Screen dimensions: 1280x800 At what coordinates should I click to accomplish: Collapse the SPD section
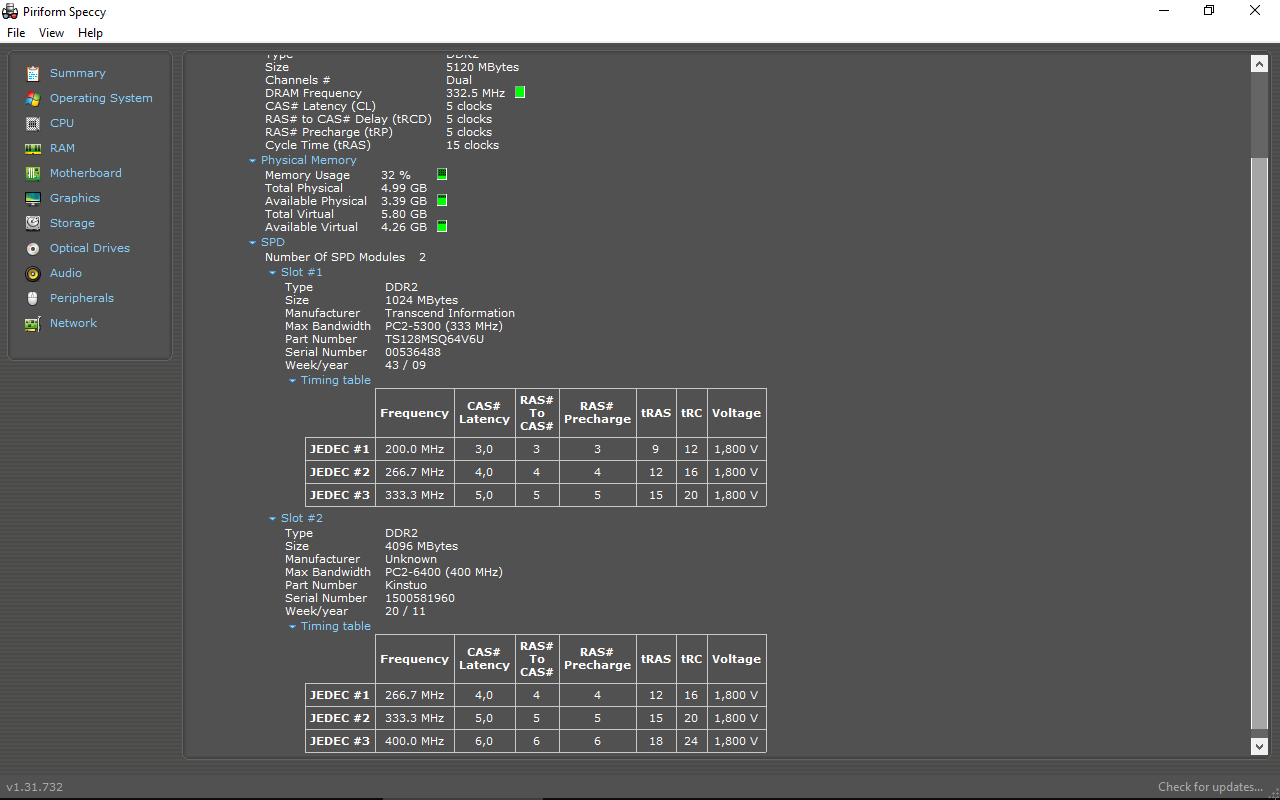tap(253, 243)
